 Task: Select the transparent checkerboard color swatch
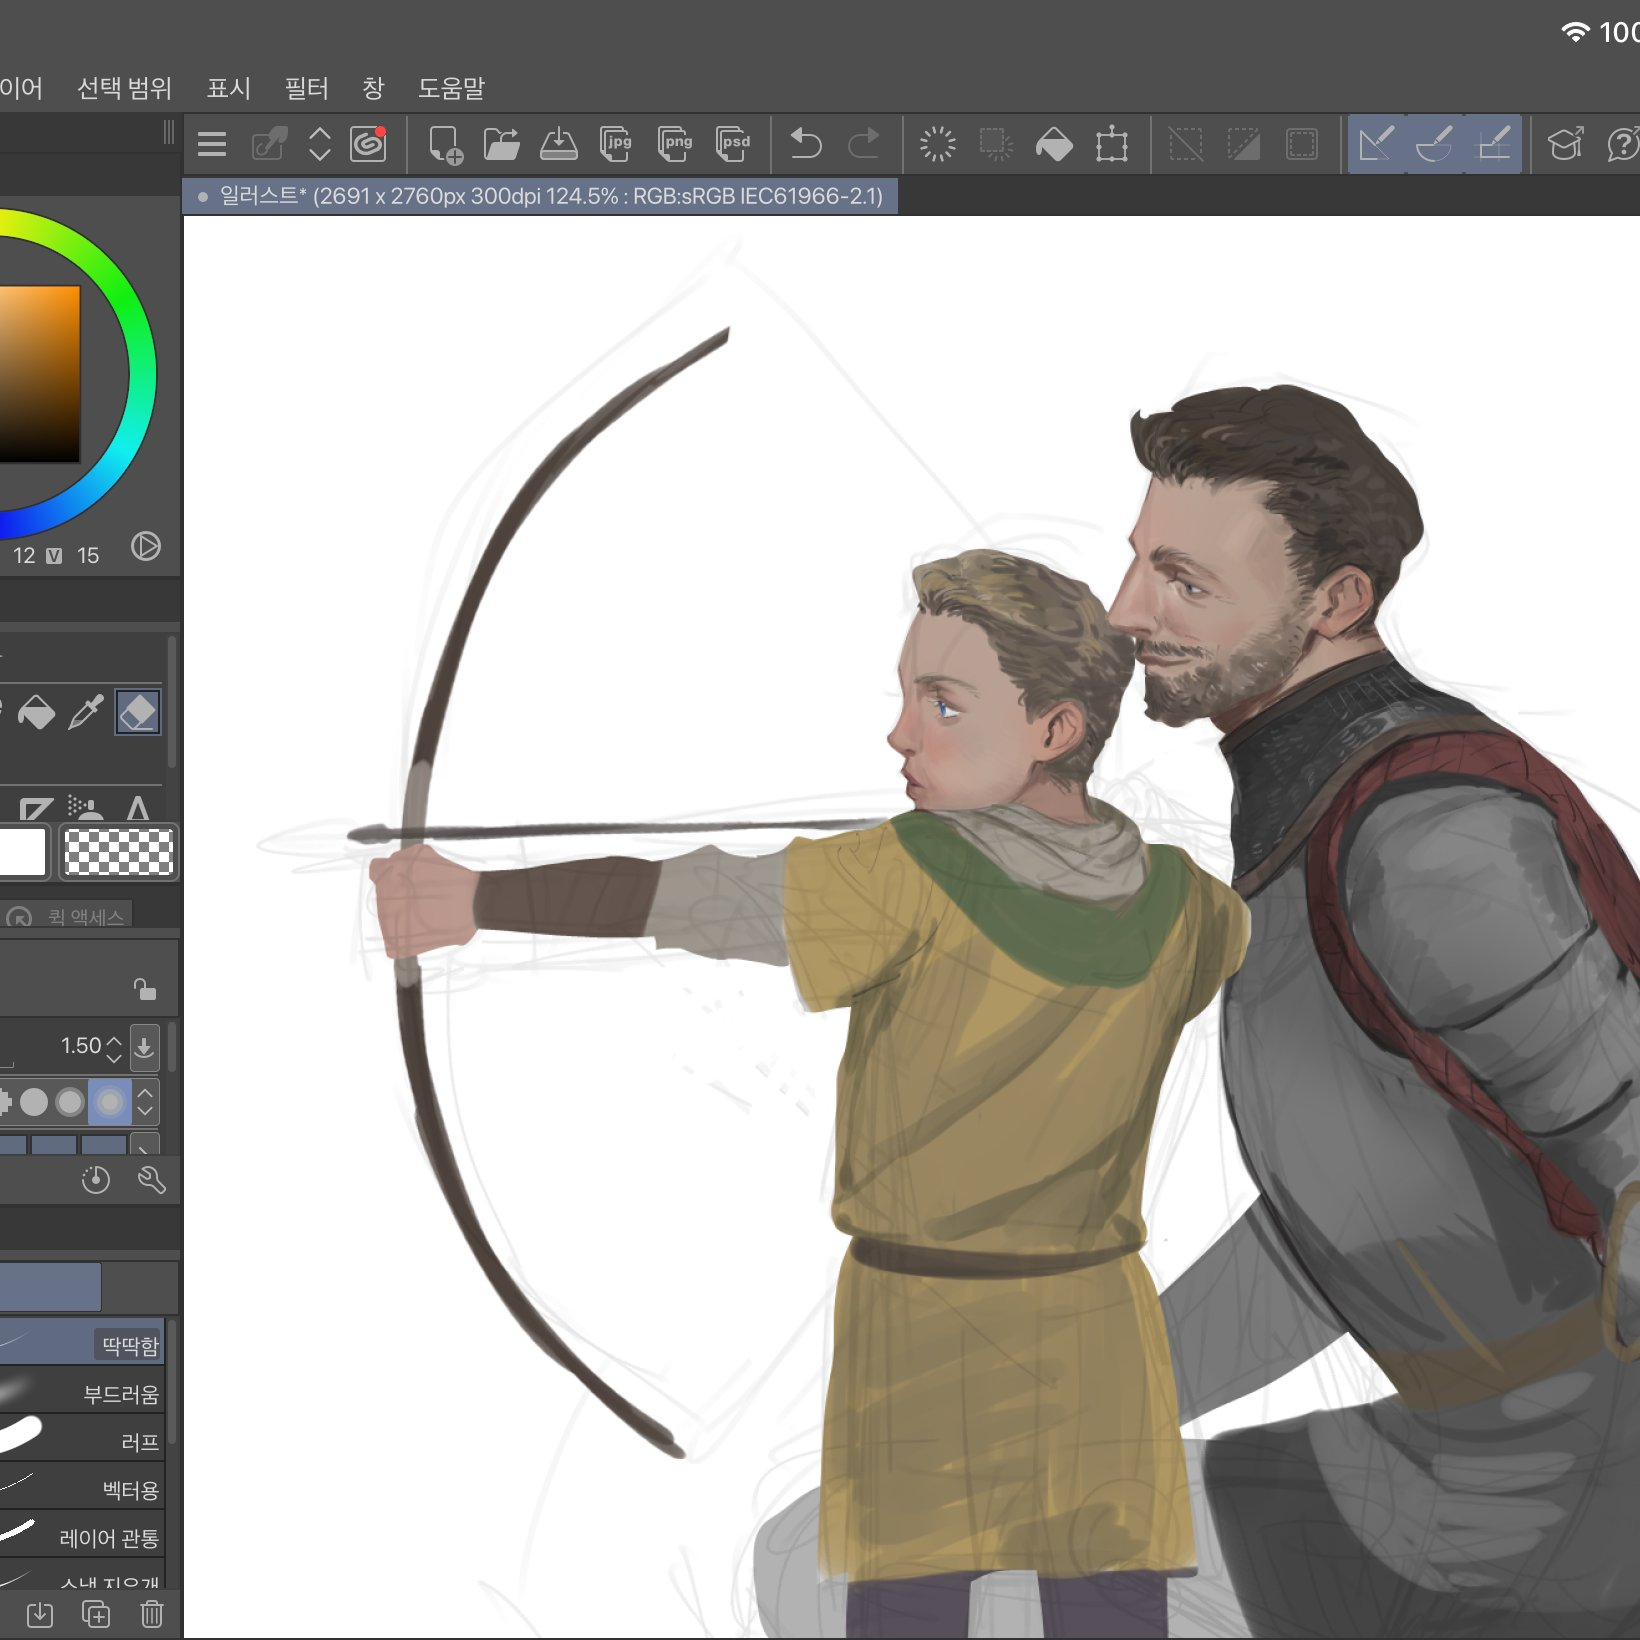click(x=118, y=852)
